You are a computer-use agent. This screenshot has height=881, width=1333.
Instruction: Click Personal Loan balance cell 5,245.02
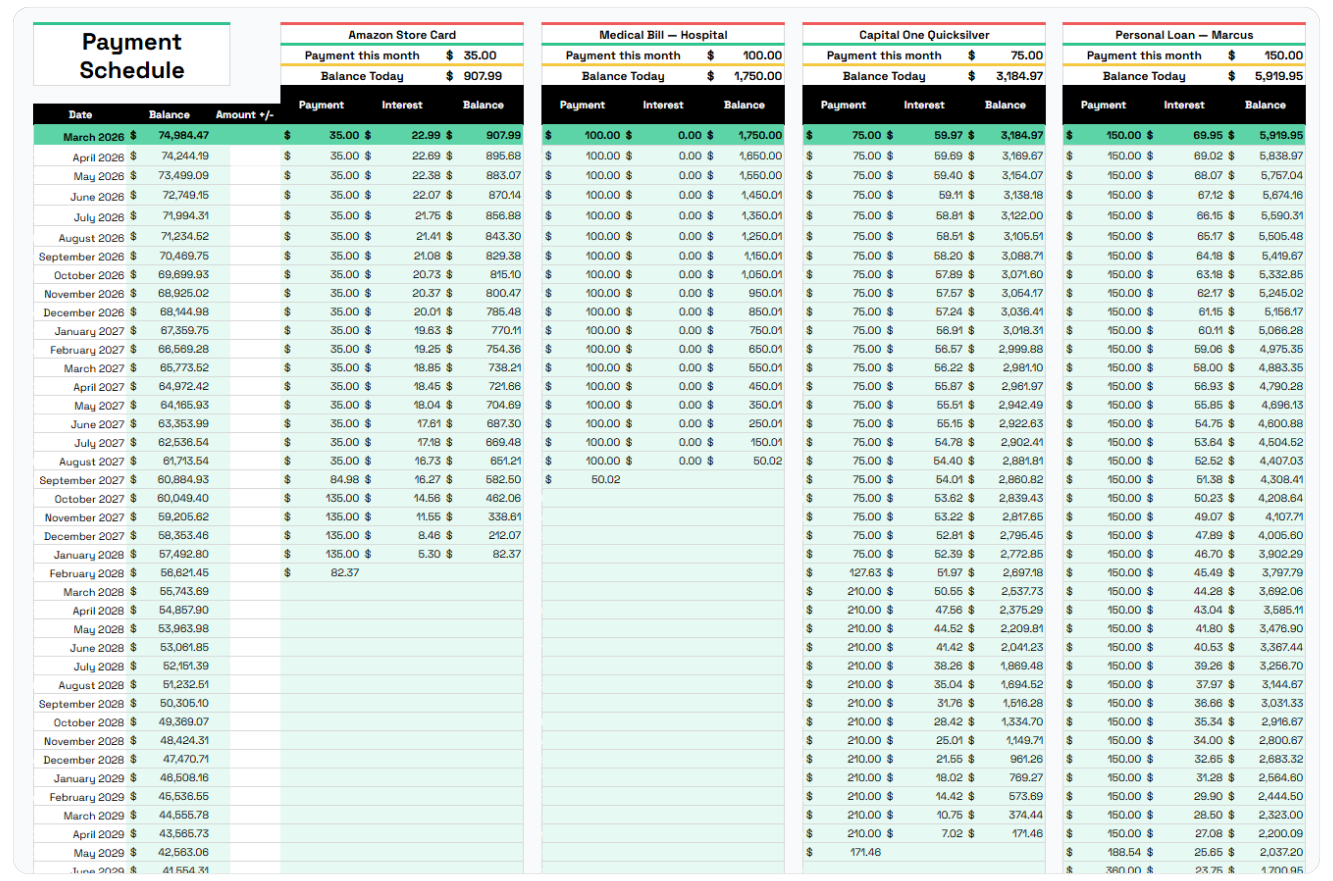pos(1282,293)
